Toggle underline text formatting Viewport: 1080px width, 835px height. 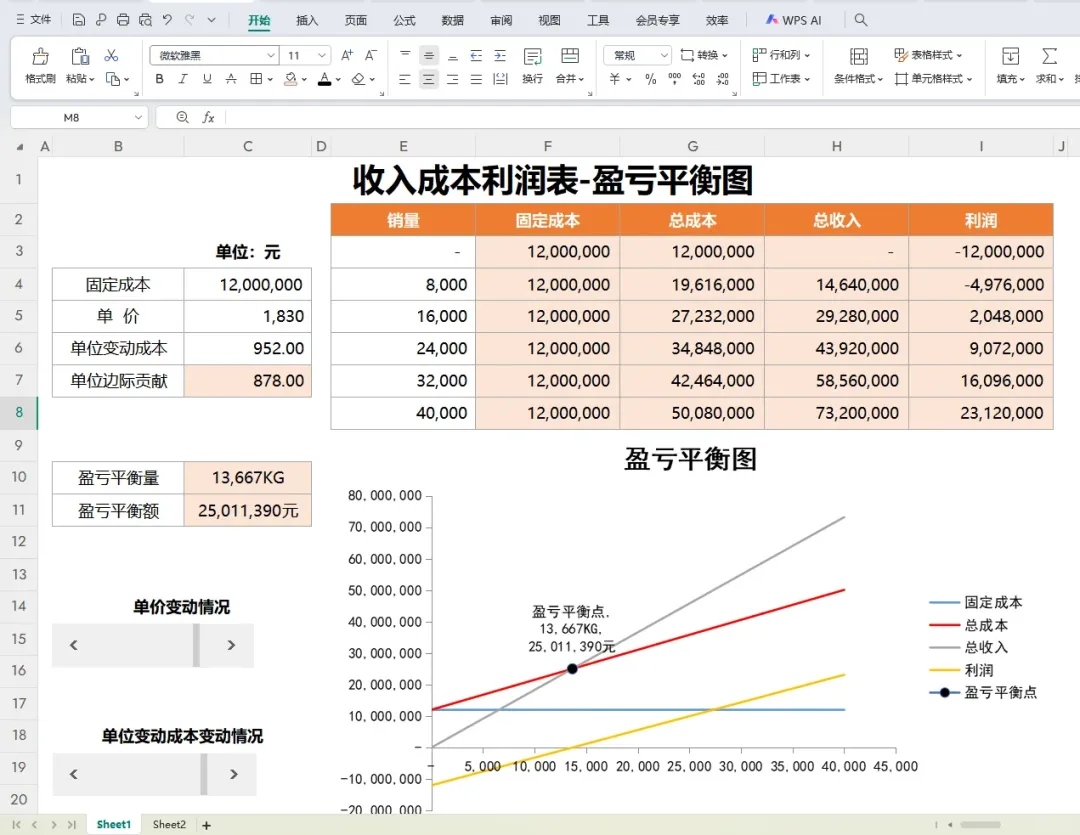point(207,79)
